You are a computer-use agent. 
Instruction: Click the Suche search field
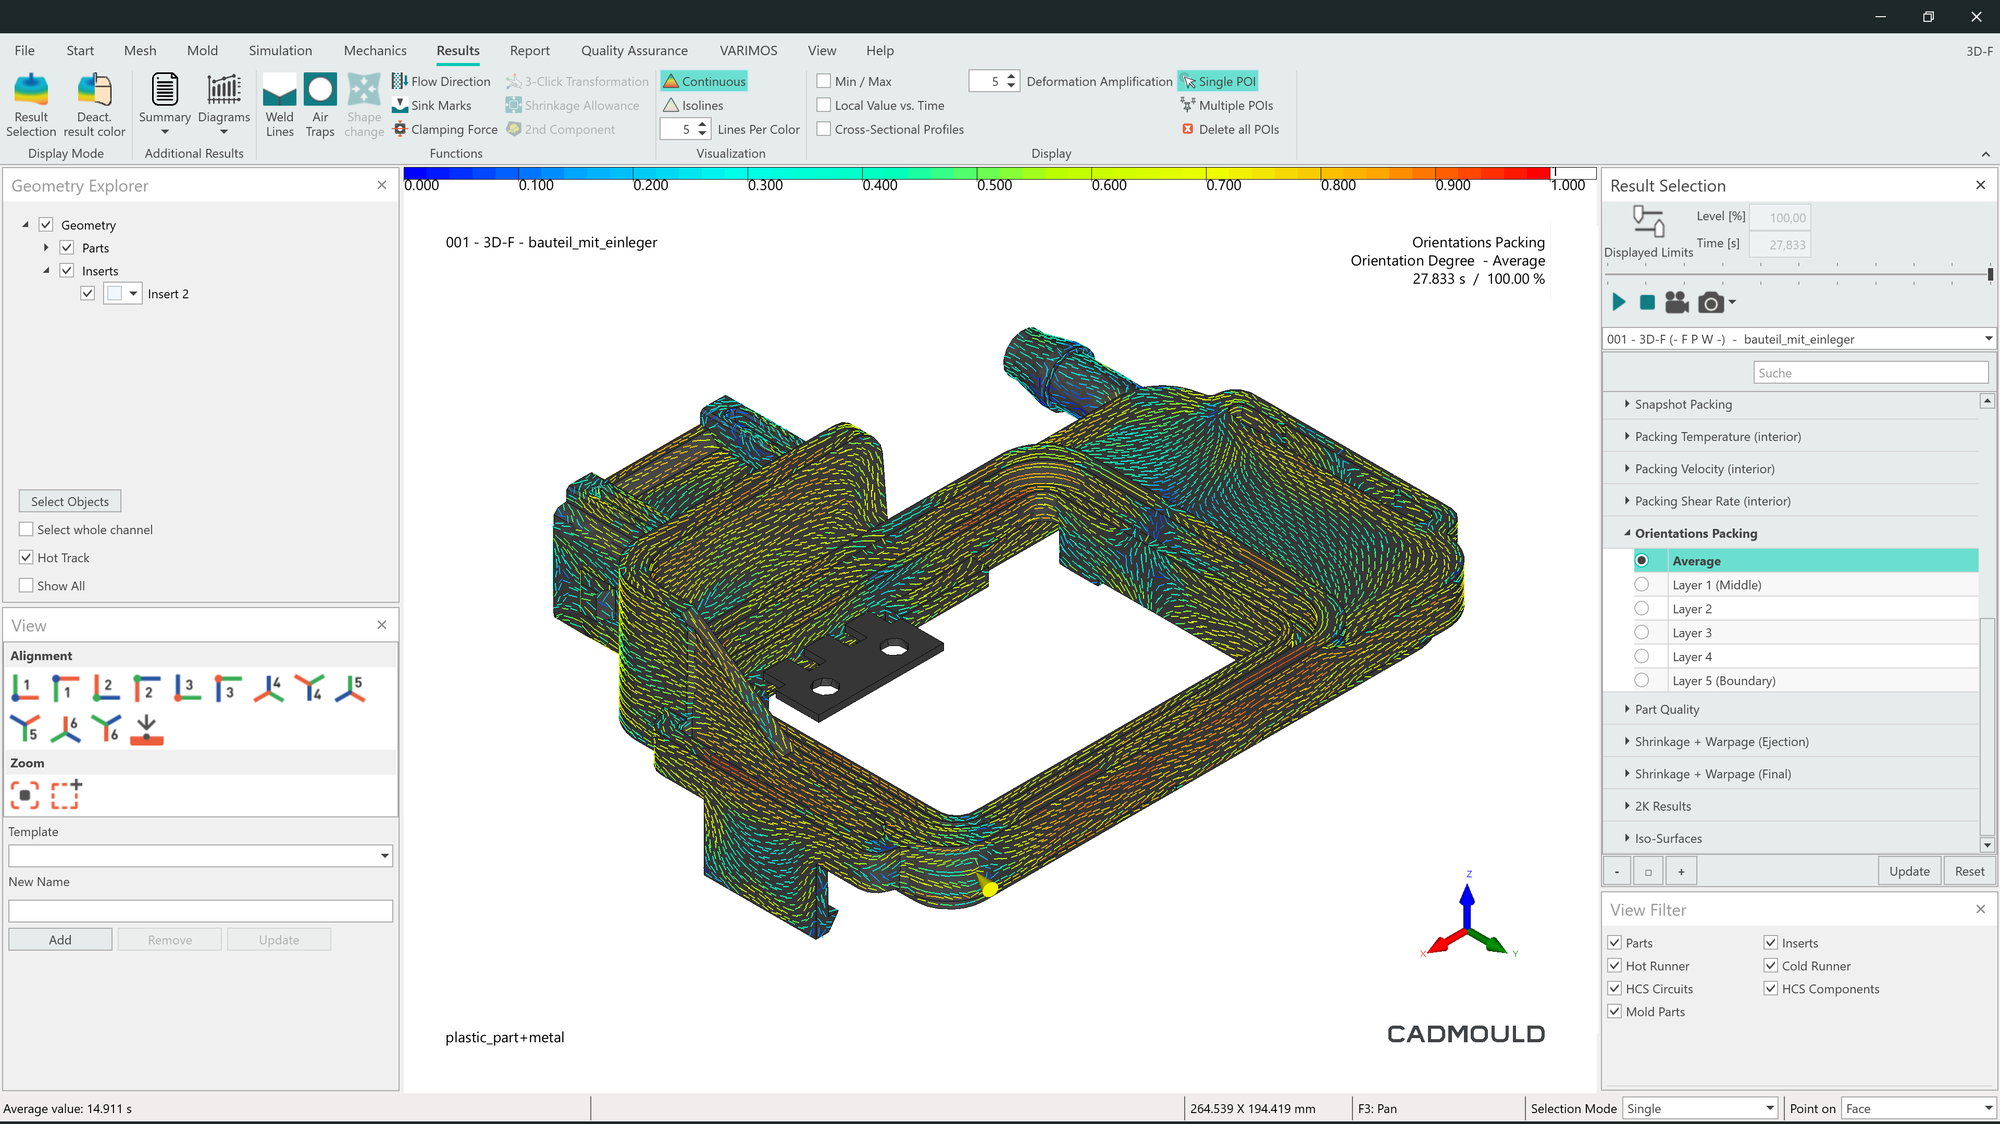[x=1870, y=373]
